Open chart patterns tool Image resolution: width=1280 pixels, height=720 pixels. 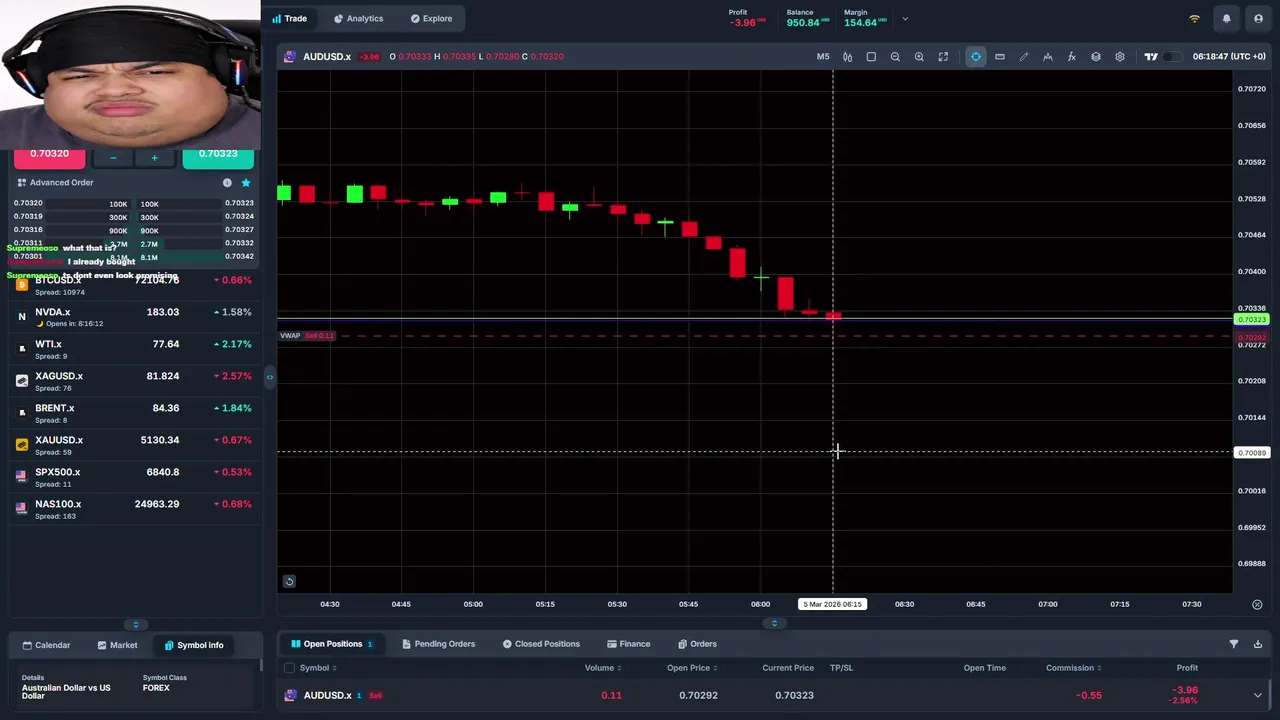1048,57
